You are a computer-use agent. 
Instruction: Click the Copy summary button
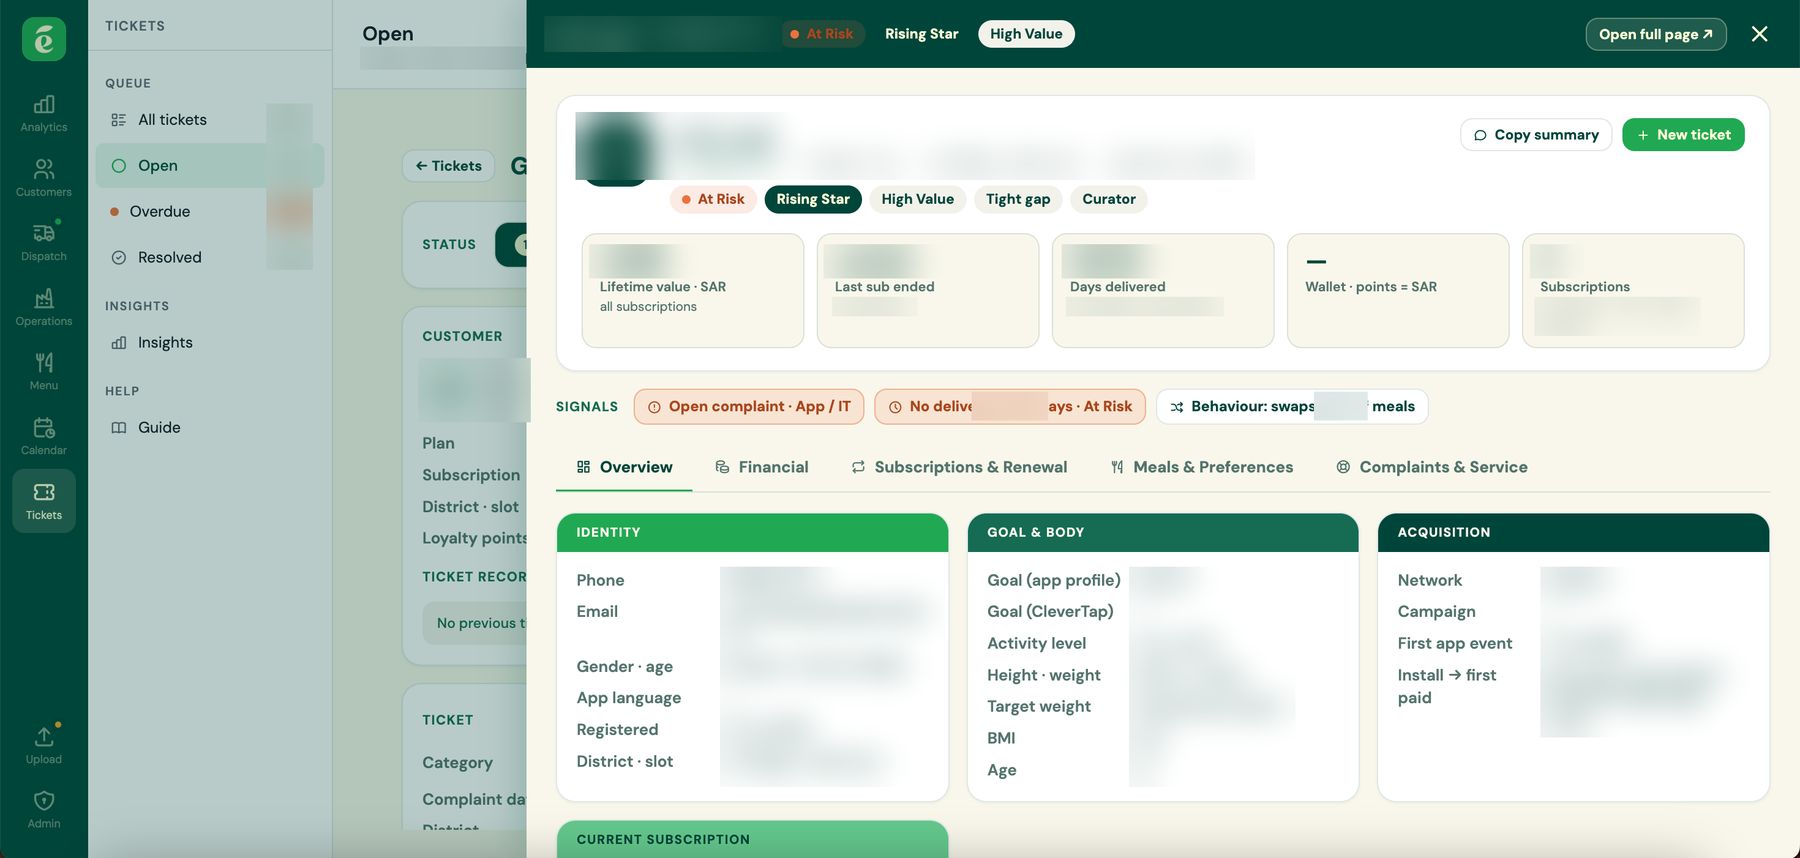pos(1536,135)
